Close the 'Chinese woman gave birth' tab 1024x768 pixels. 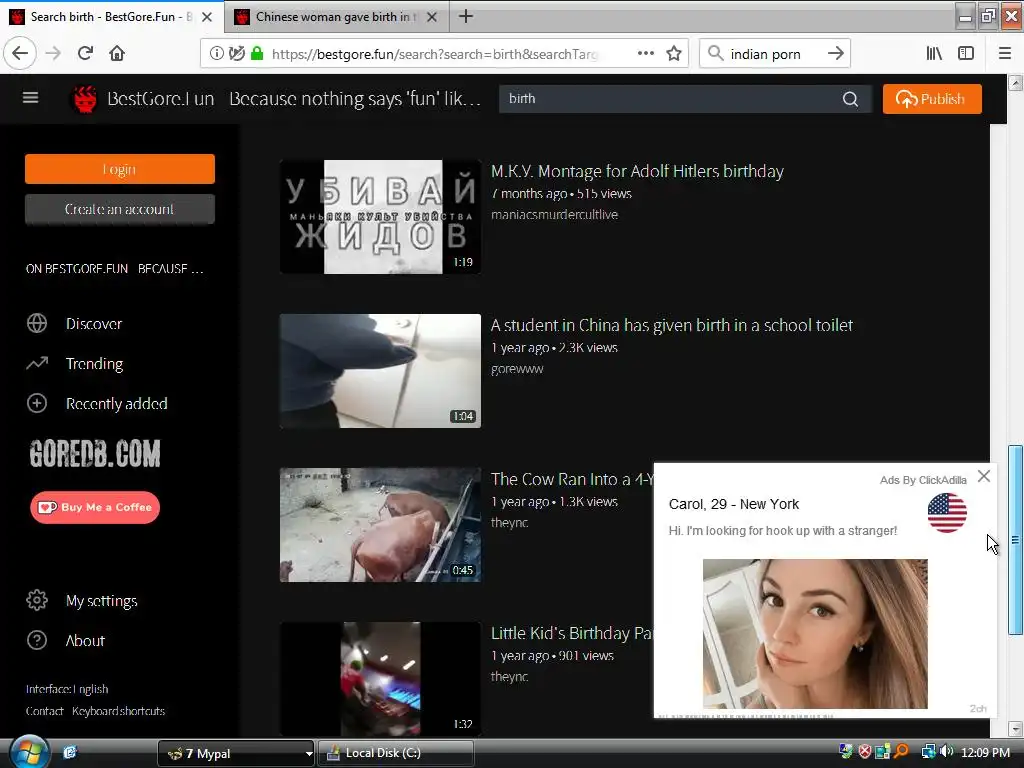[432, 17]
